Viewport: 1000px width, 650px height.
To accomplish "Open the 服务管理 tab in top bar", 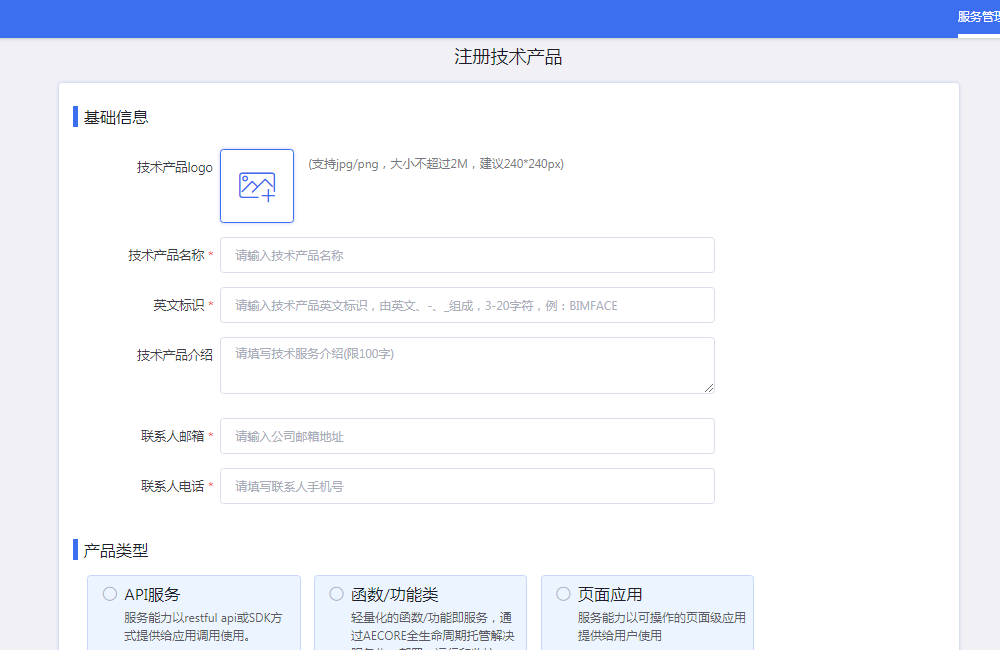I will point(979,17).
